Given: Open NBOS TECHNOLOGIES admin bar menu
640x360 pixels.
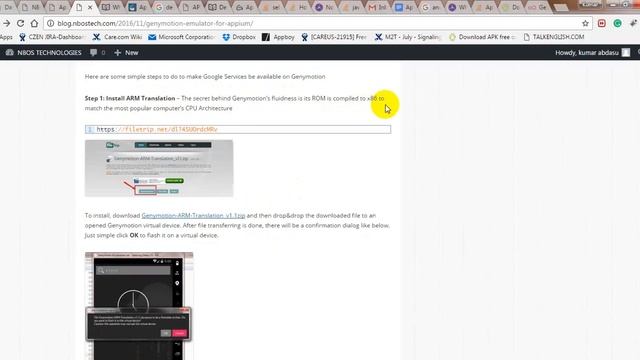Looking at the screenshot, I should click(44, 53).
